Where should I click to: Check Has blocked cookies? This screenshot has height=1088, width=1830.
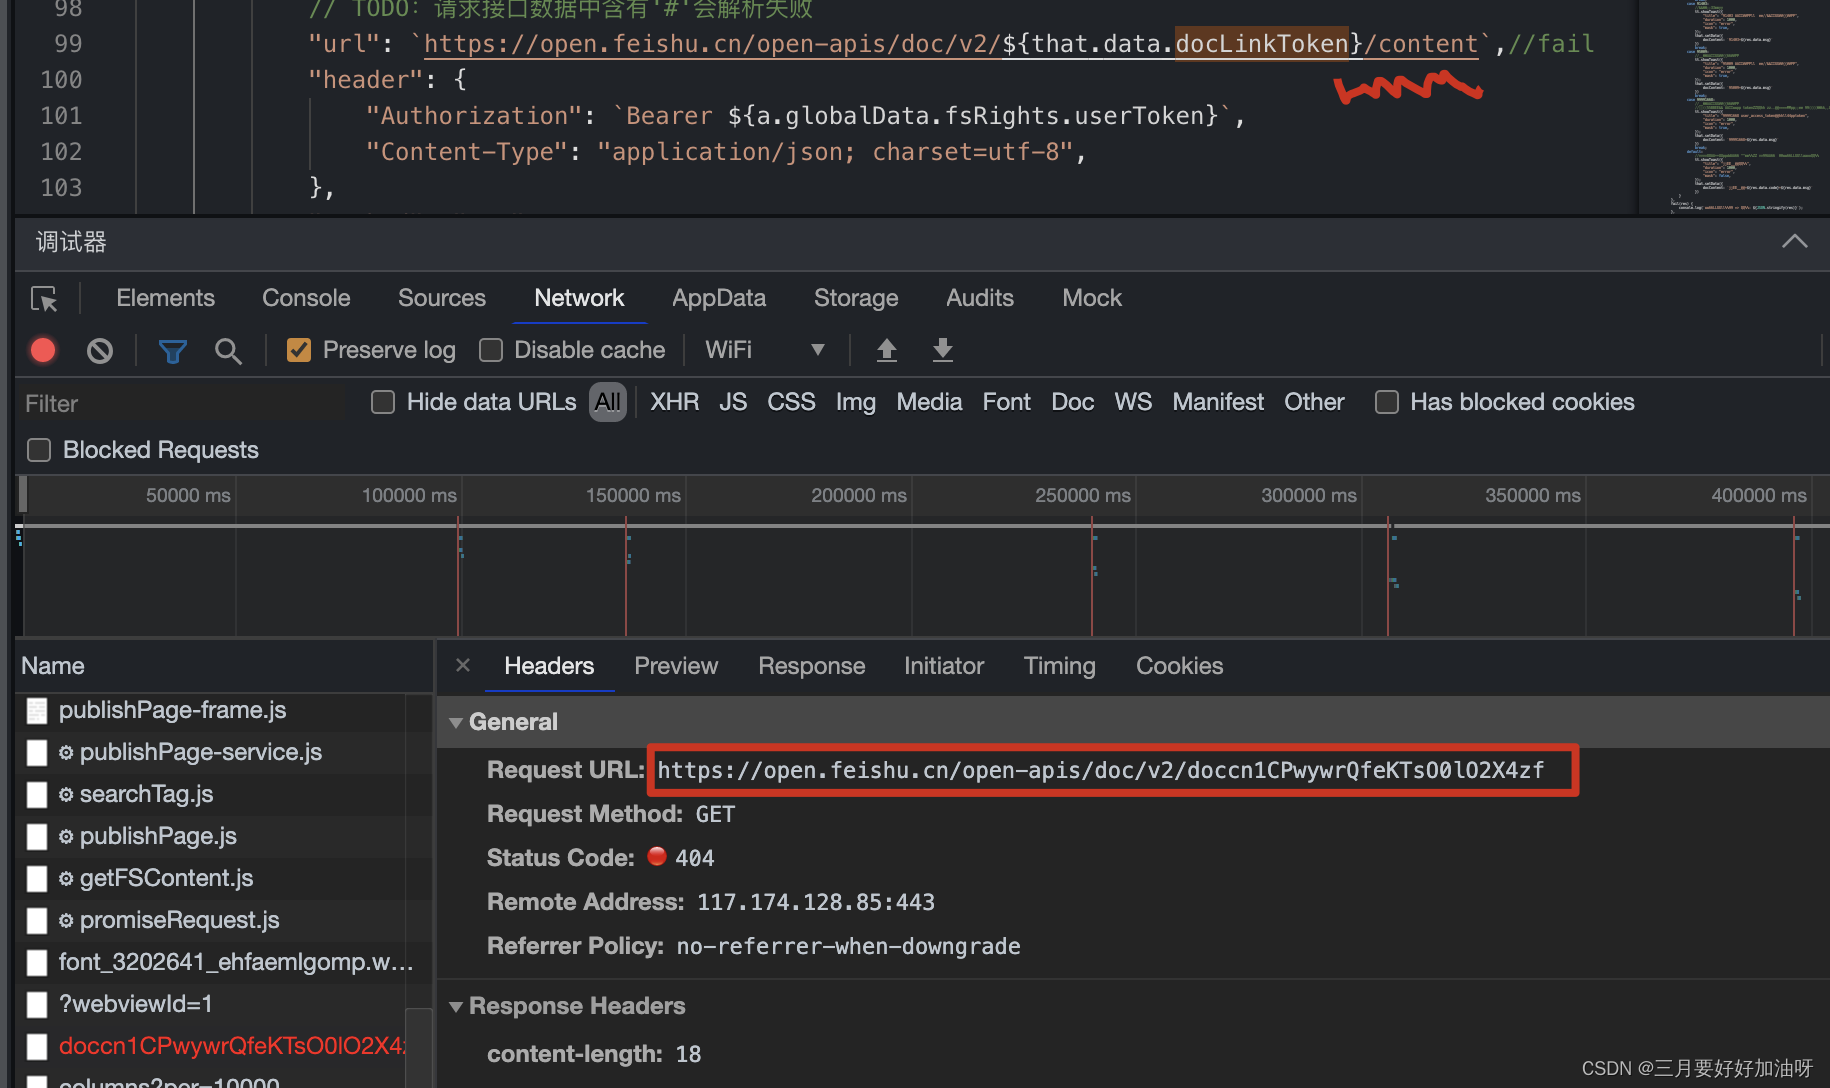tap(1387, 402)
